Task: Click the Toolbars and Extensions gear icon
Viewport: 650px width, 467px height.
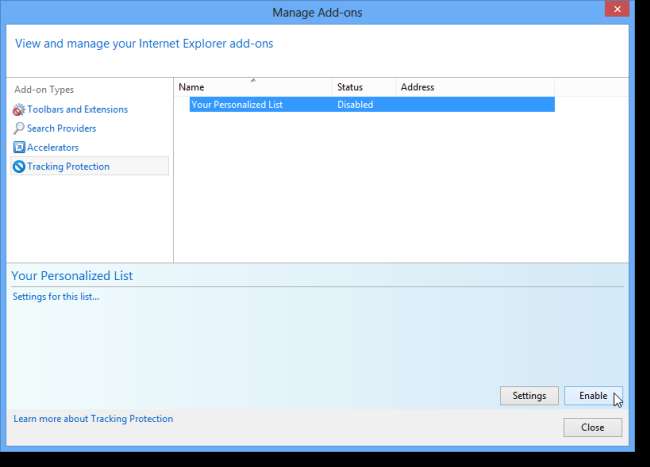Action: (19, 110)
